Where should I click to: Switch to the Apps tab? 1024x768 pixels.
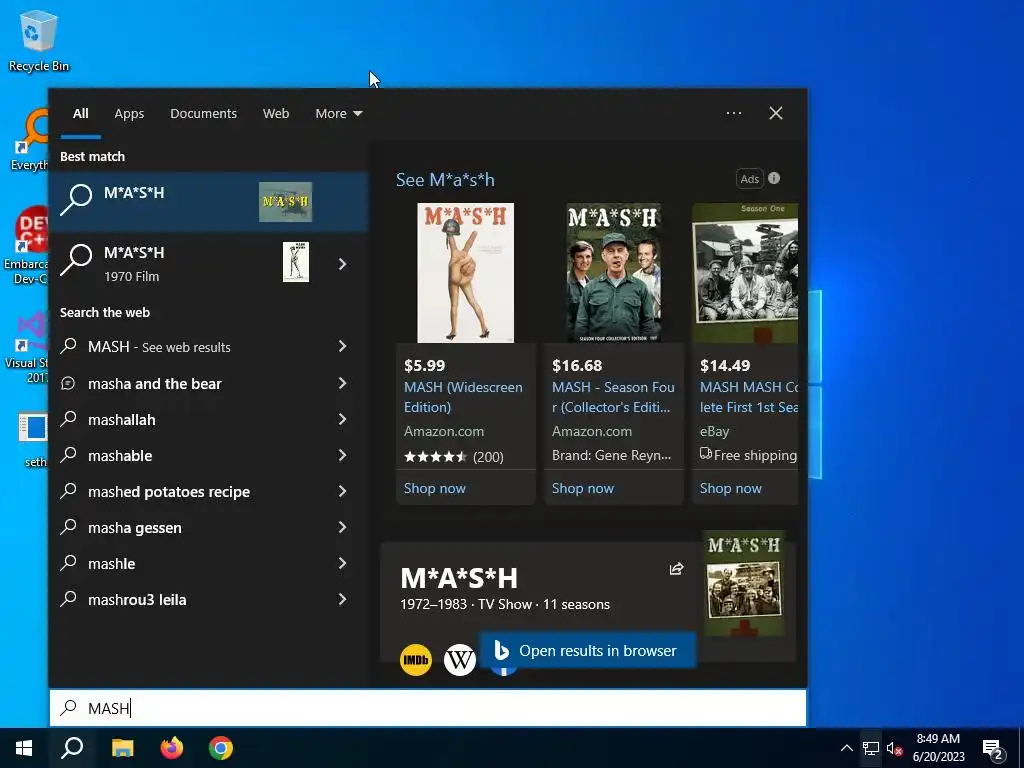point(129,113)
